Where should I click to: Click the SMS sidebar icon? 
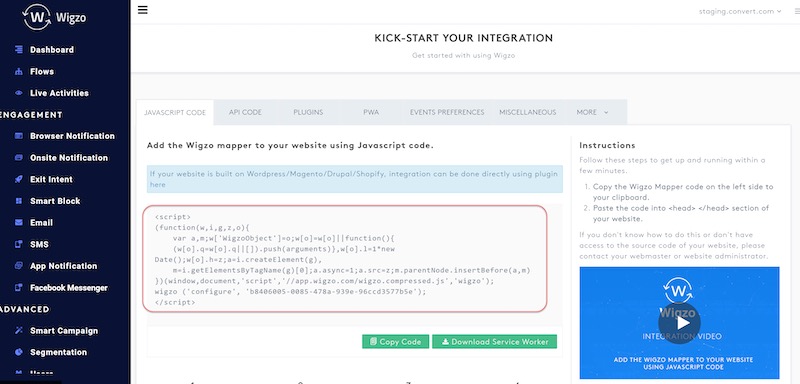pos(19,244)
